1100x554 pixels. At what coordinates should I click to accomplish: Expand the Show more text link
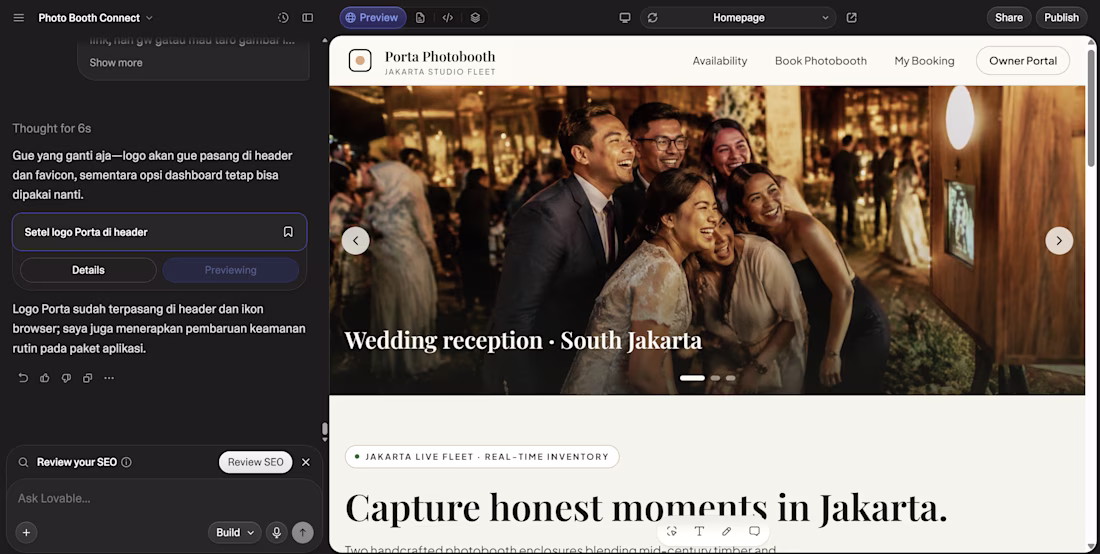click(116, 62)
